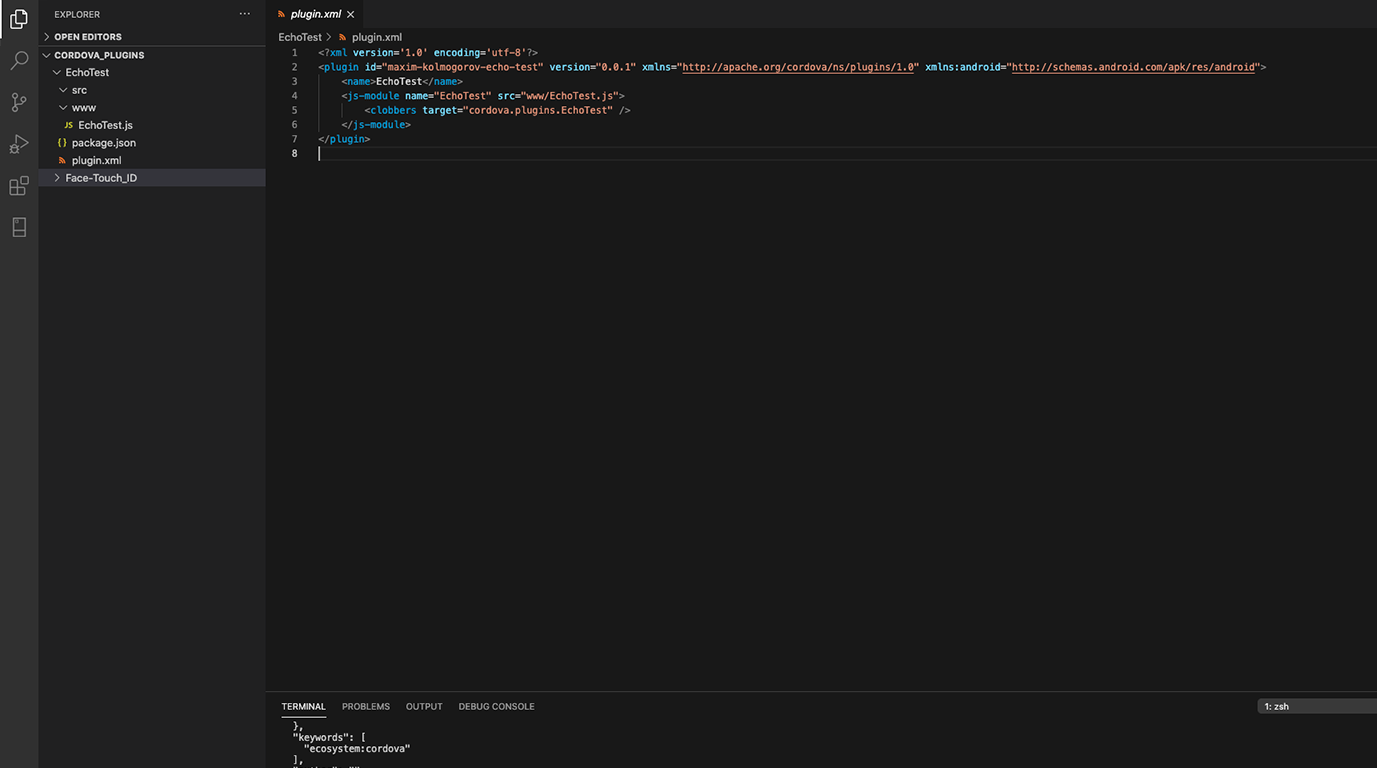Image resolution: width=1377 pixels, height=768 pixels.
Task: Open the Extensions view
Action: [x=18, y=186]
